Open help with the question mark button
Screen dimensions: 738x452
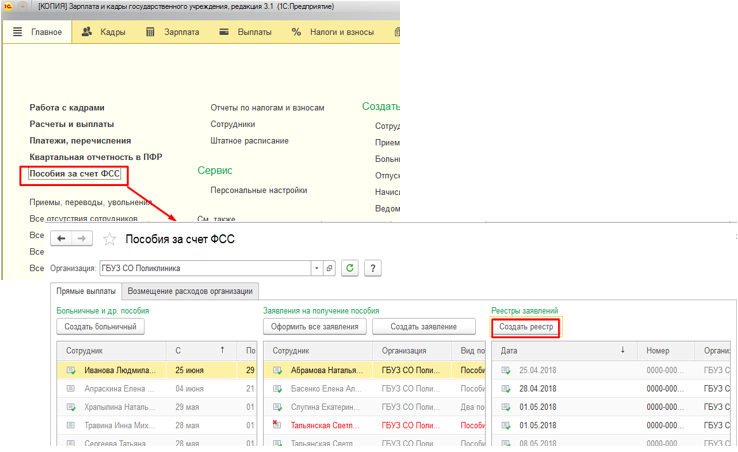[372, 268]
